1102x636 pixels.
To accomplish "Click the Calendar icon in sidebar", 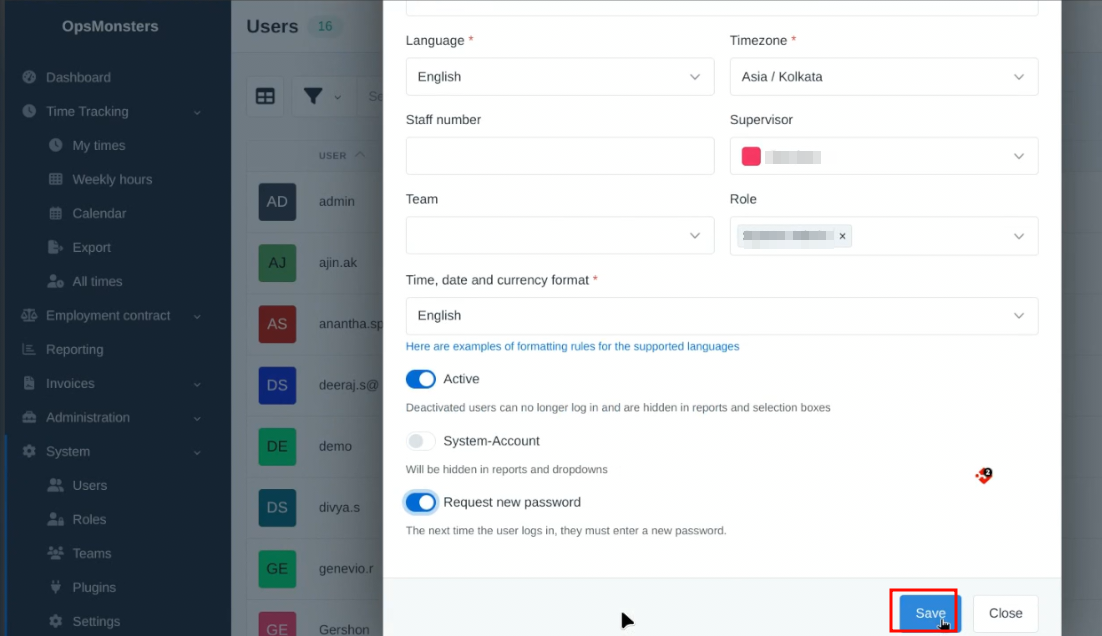I will coord(56,213).
